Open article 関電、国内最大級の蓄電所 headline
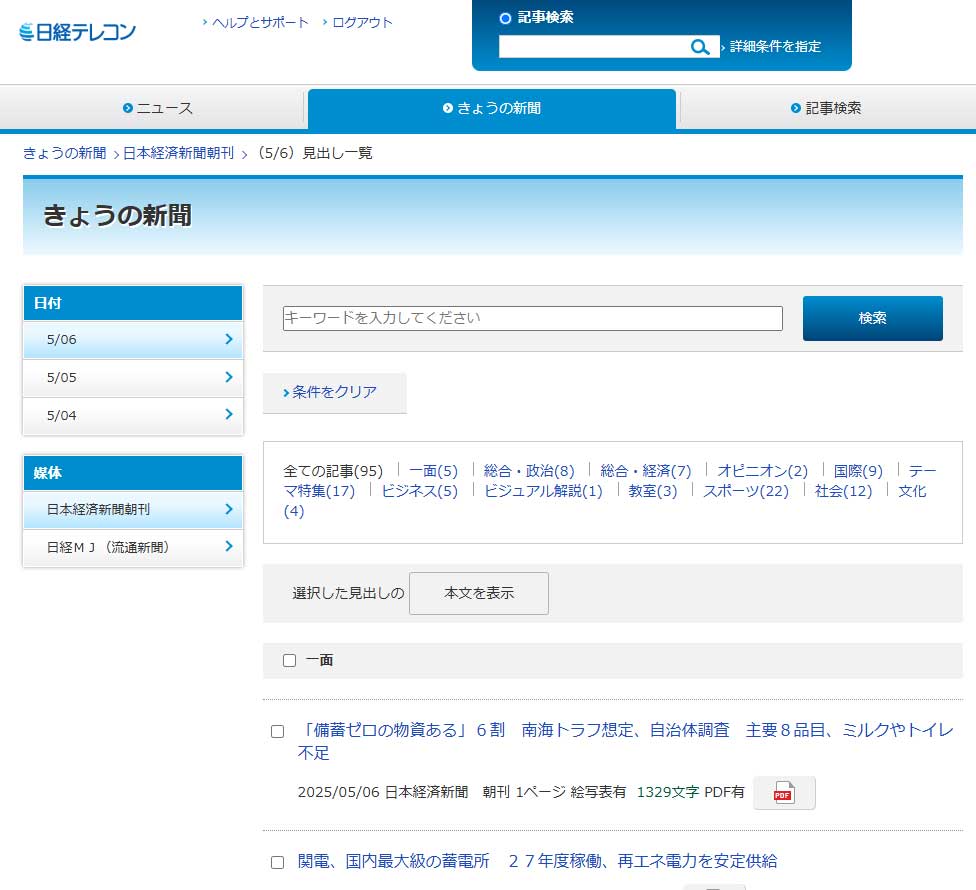Viewport: 976px width, 890px height. 537,861
